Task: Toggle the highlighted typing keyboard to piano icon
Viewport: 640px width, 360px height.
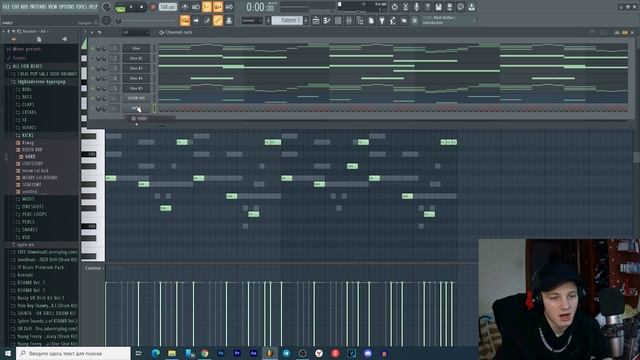Action: (185, 20)
